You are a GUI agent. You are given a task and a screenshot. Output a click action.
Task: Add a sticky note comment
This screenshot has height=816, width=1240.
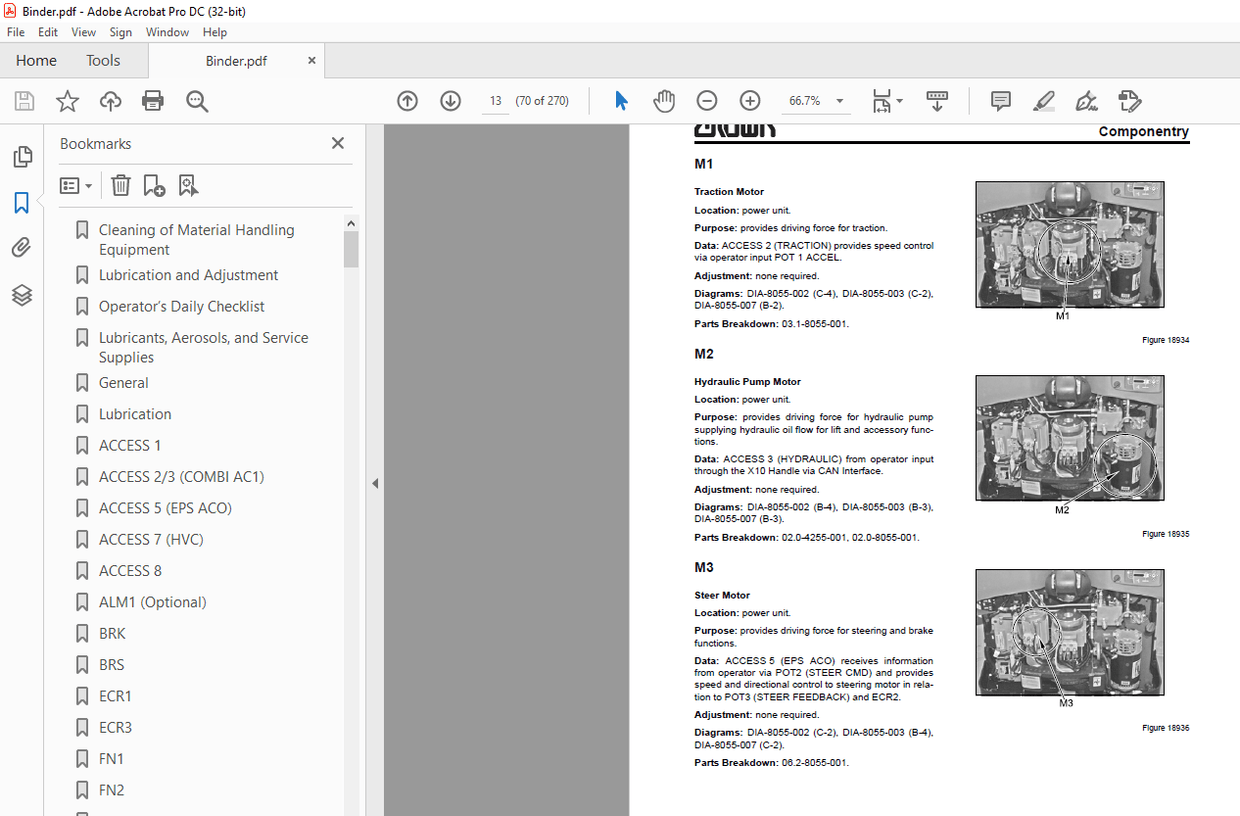tap(999, 101)
